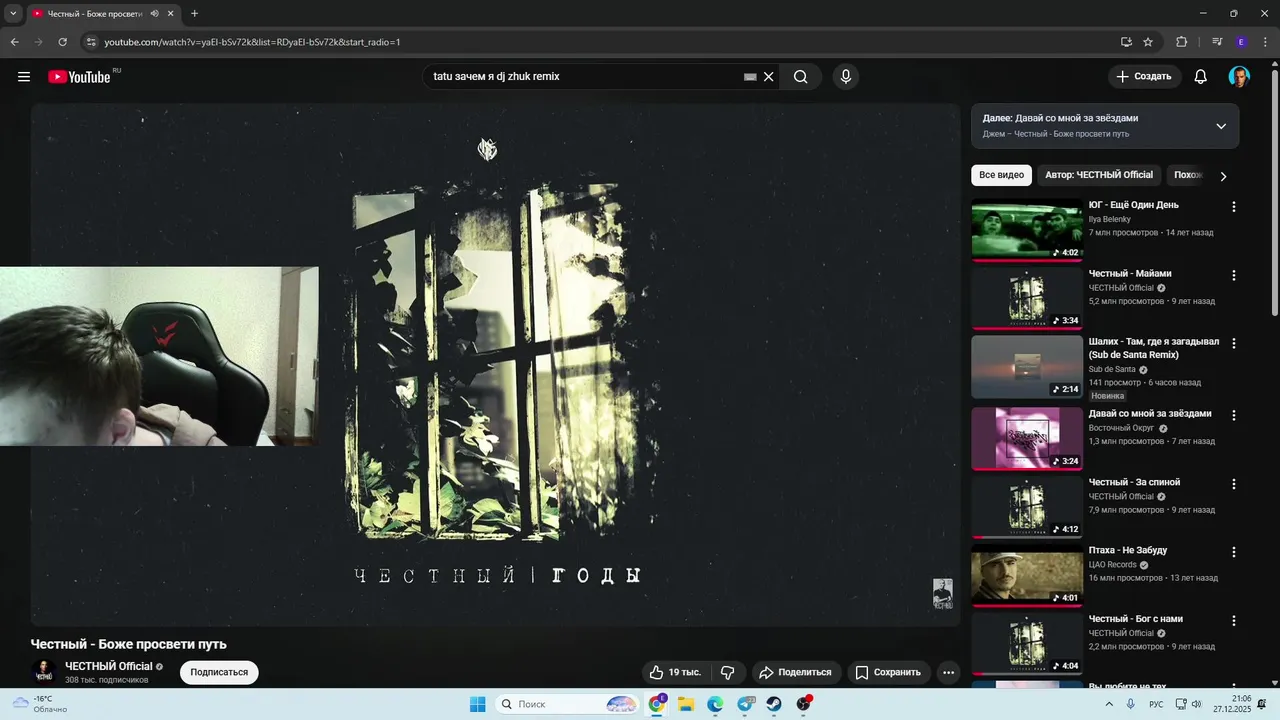Expand the Далее playlist panel chevron
1280x720 pixels.
pyautogui.click(x=1221, y=126)
